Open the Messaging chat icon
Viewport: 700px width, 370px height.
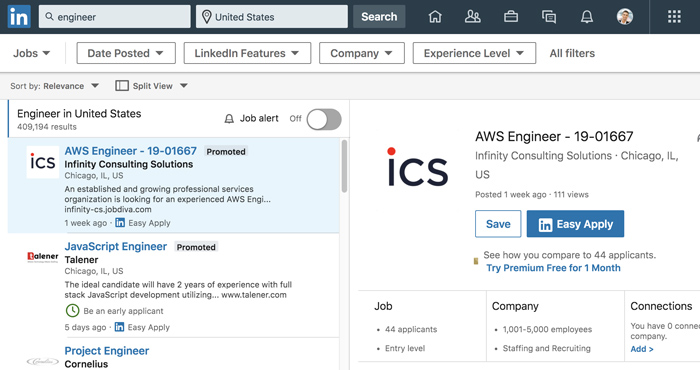[x=549, y=17]
